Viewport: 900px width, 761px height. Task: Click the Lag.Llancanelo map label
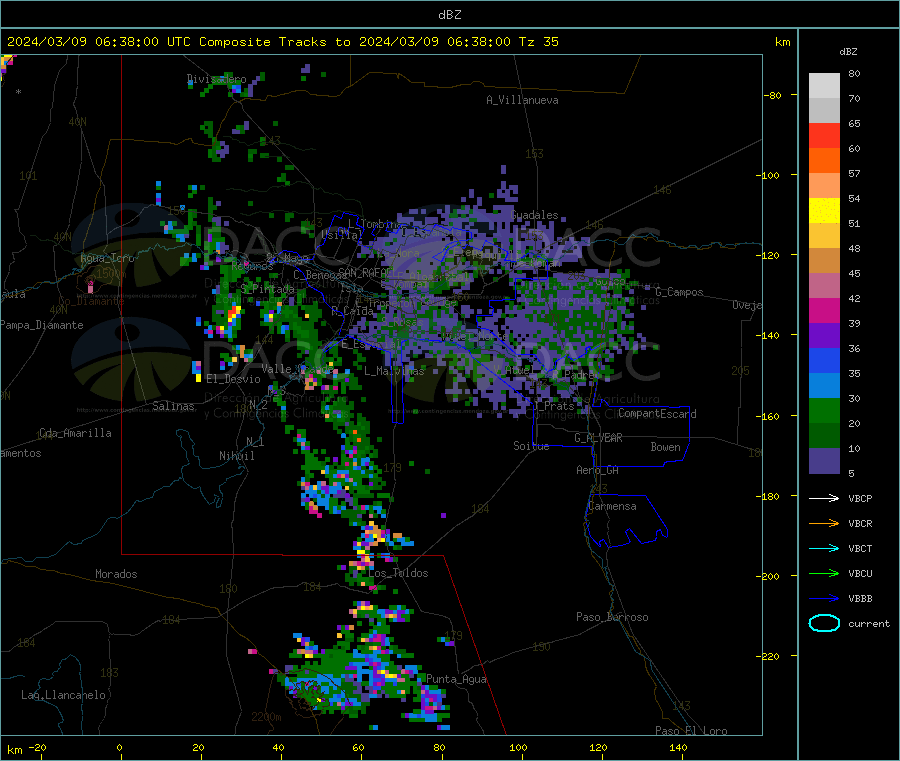63,695
